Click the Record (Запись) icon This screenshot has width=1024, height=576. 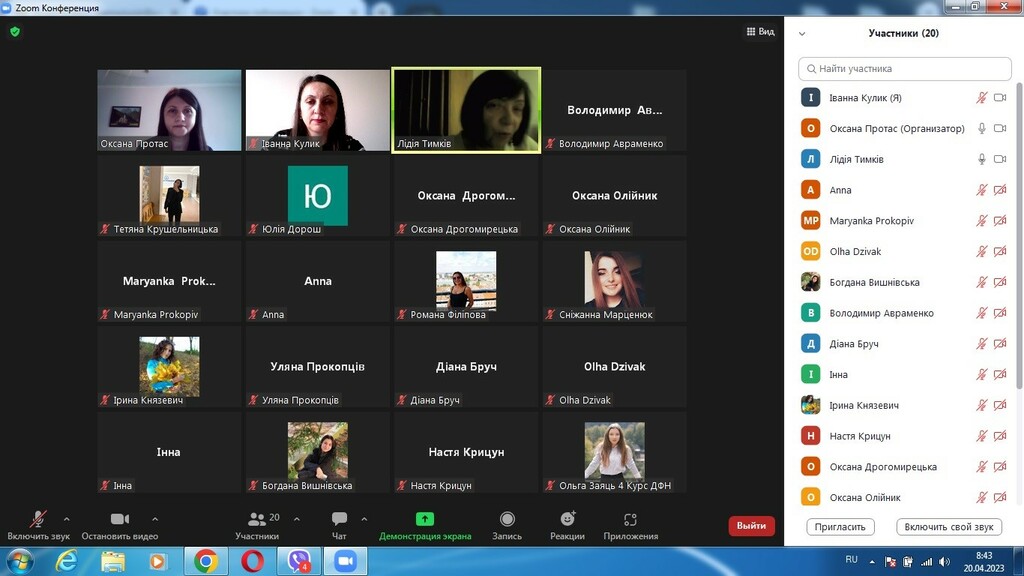pyautogui.click(x=507, y=519)
